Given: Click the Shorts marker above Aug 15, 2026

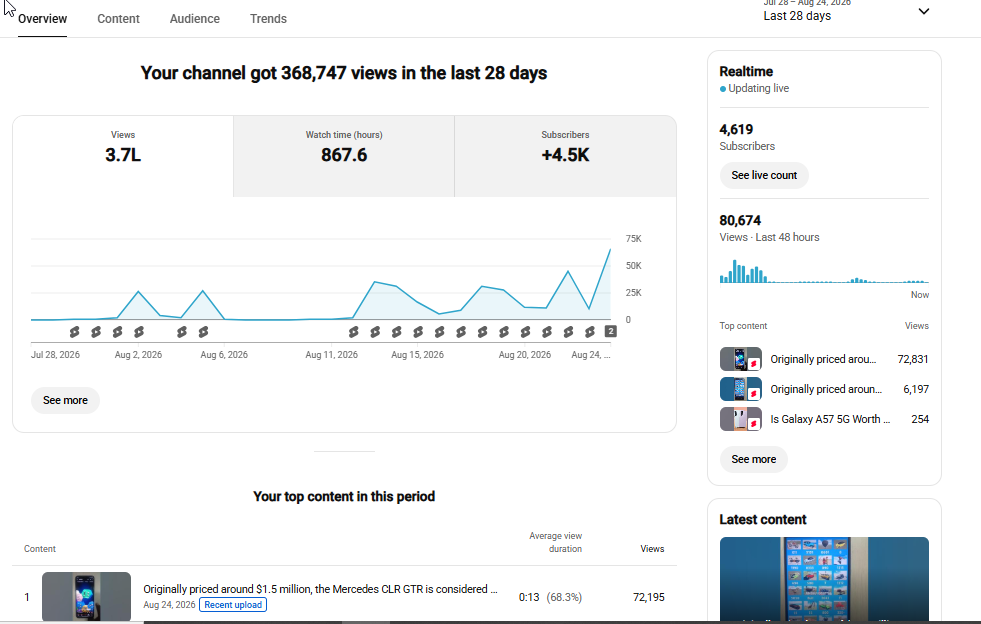Looking at the screenshot, I should pos(418,332).
